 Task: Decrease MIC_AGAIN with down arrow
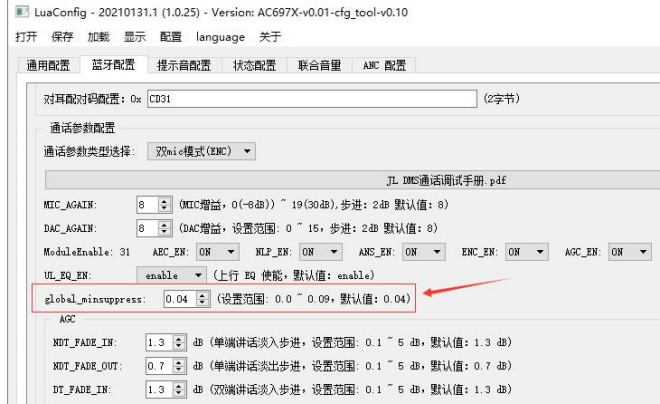click(x=165, y=209)
